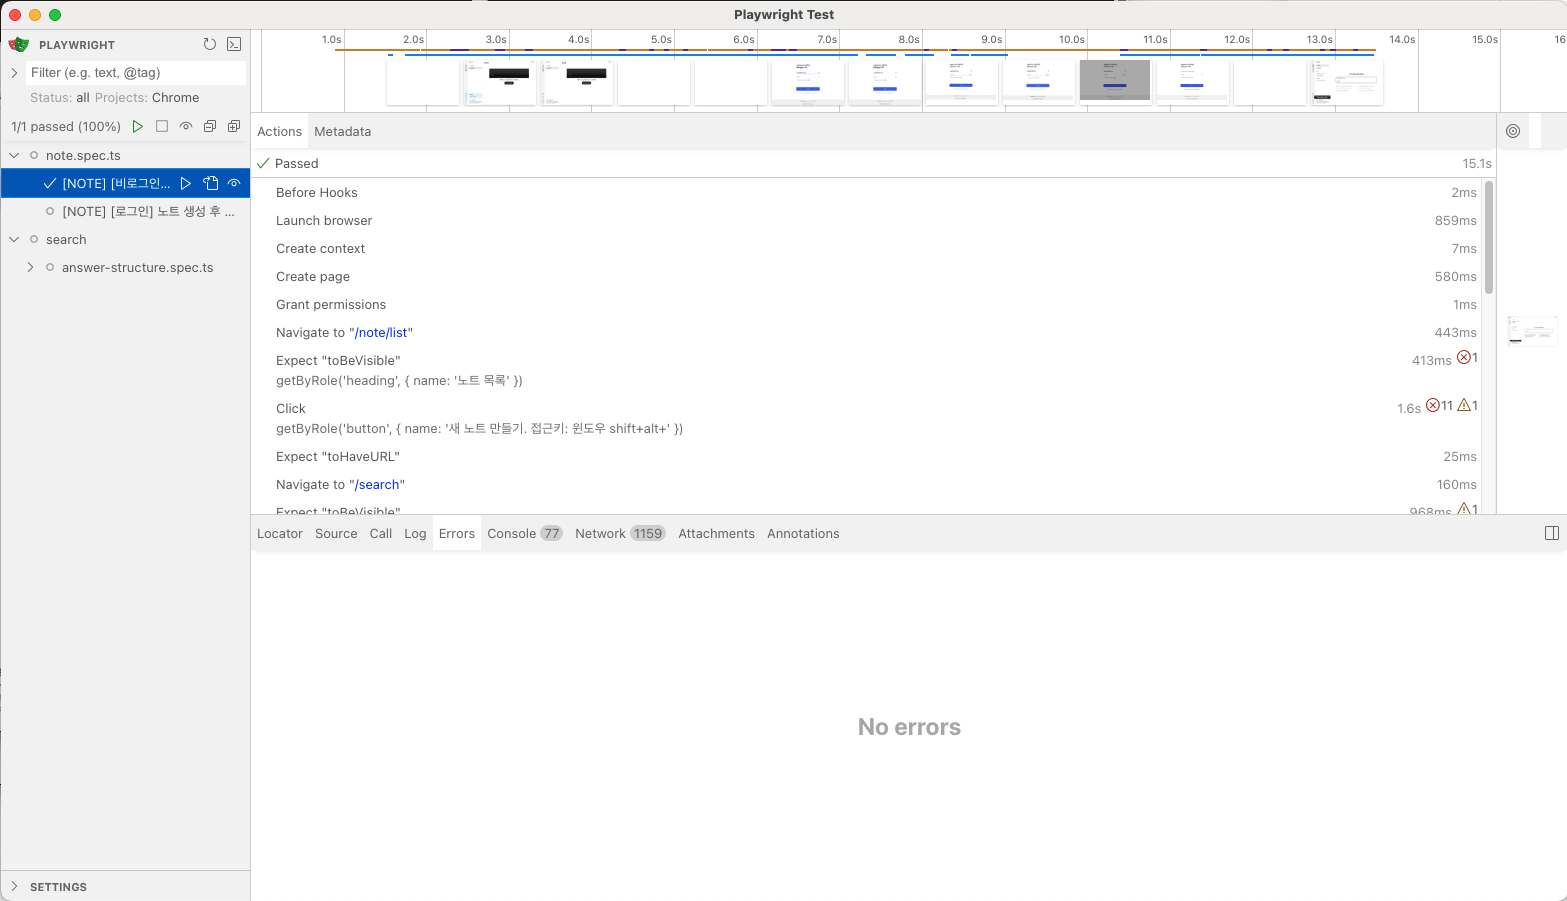Image resolution: width=1567 pixels, height=901 pixels.
Task: Switch to the Metadata tab
Action: [x=342, y=131]
